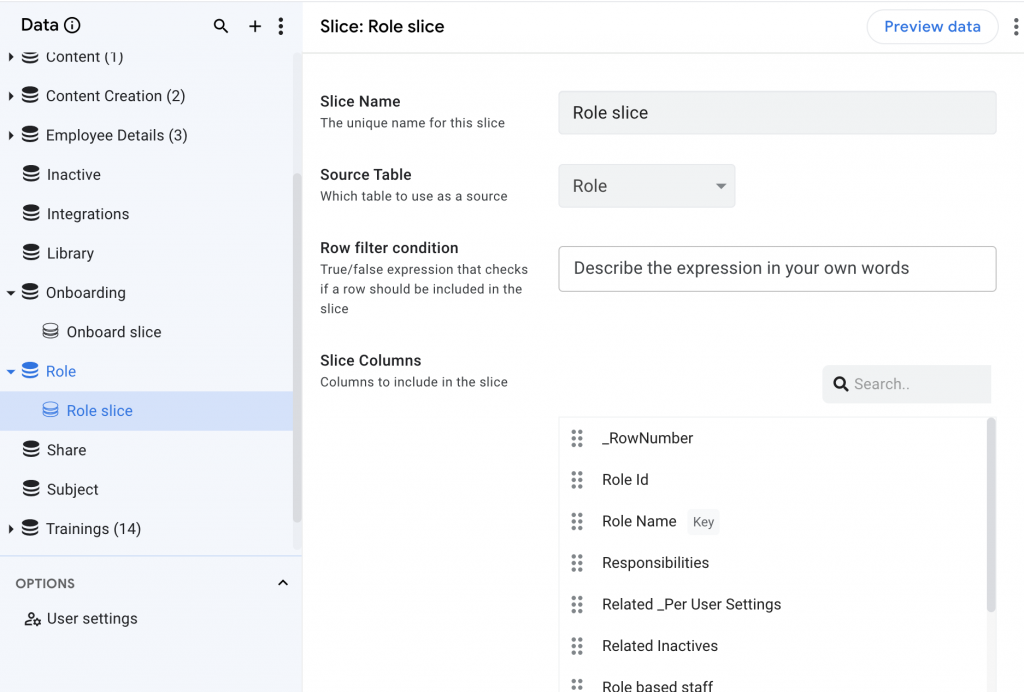The width and height of the screenshot is (1024, 692).
Task: Collapse the Options section
Action: click(x=283, y=583)
